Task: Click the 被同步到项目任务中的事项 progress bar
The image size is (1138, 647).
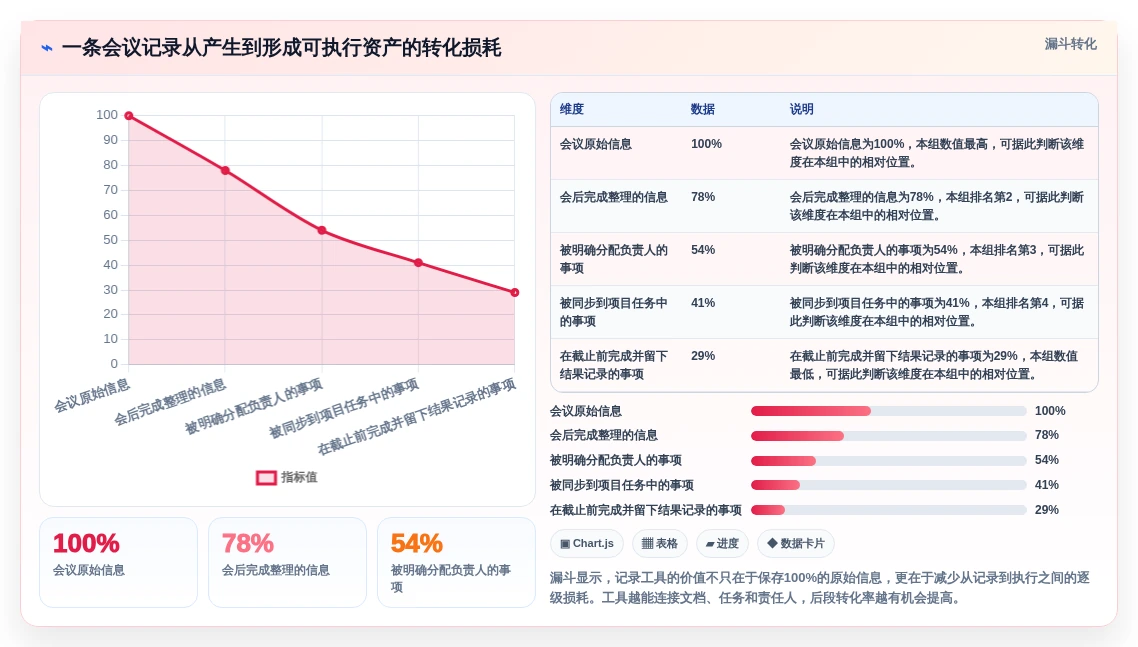Action: click(888, 485)
